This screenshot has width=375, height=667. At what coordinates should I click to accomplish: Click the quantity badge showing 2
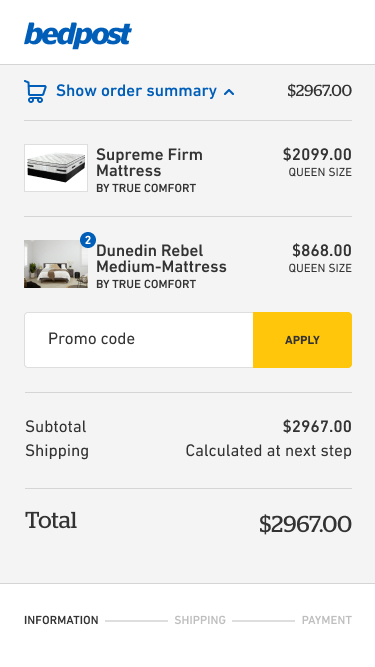(x=88, y=240)
